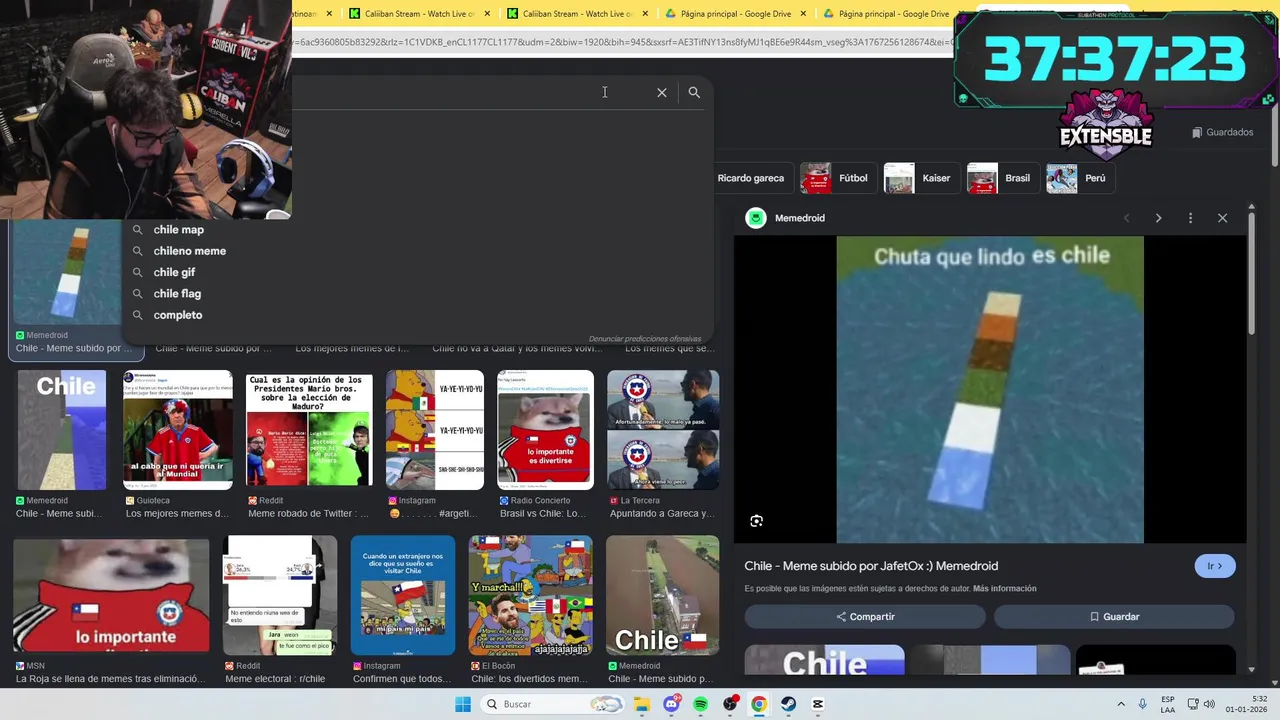
Task: Open Reddit 'Meme electoral' thumbnail
Action: (x=280, y=596)
